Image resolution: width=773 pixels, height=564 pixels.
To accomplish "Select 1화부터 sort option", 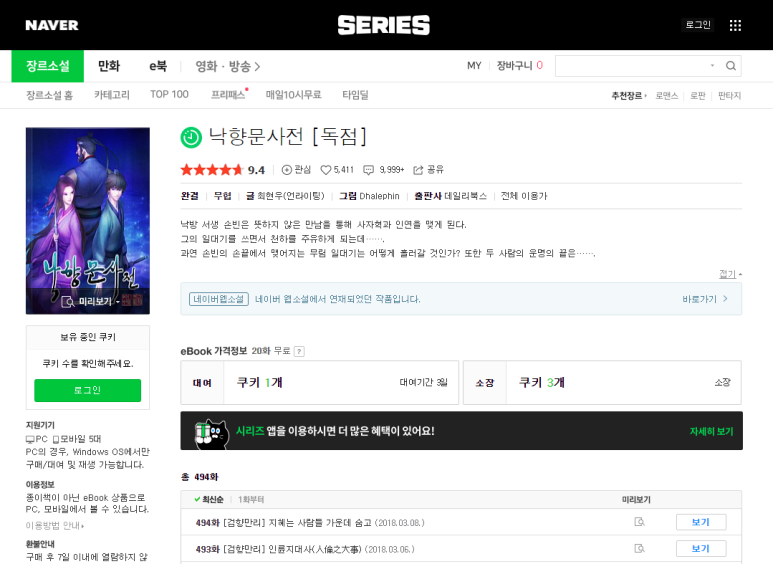I will click(251, 499).
